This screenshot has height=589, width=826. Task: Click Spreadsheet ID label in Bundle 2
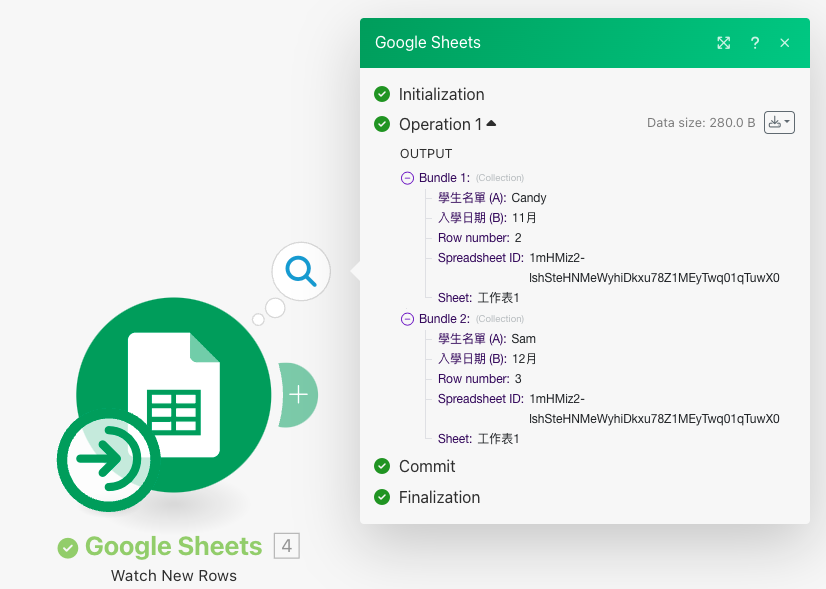pyautogui.click(x=480, y=399)
